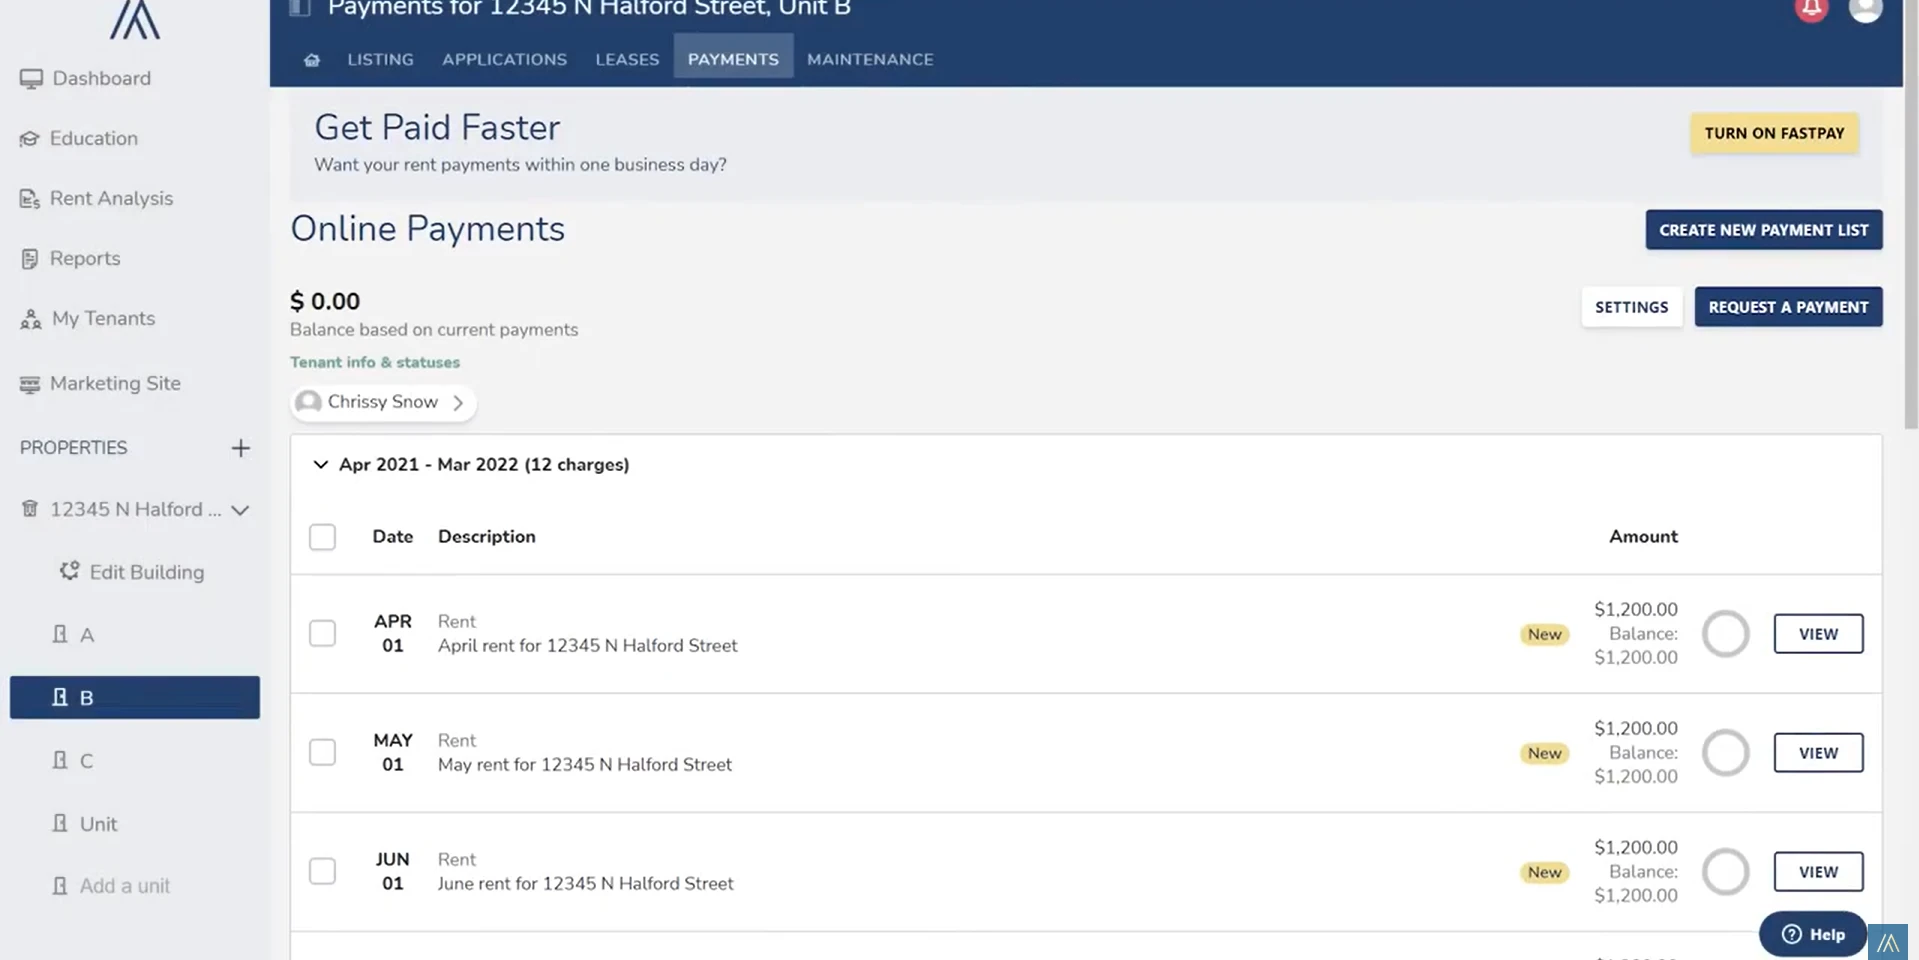Select the Marketing Site sidebar icon
The image size is (1919, 960).
coord(29,383)
